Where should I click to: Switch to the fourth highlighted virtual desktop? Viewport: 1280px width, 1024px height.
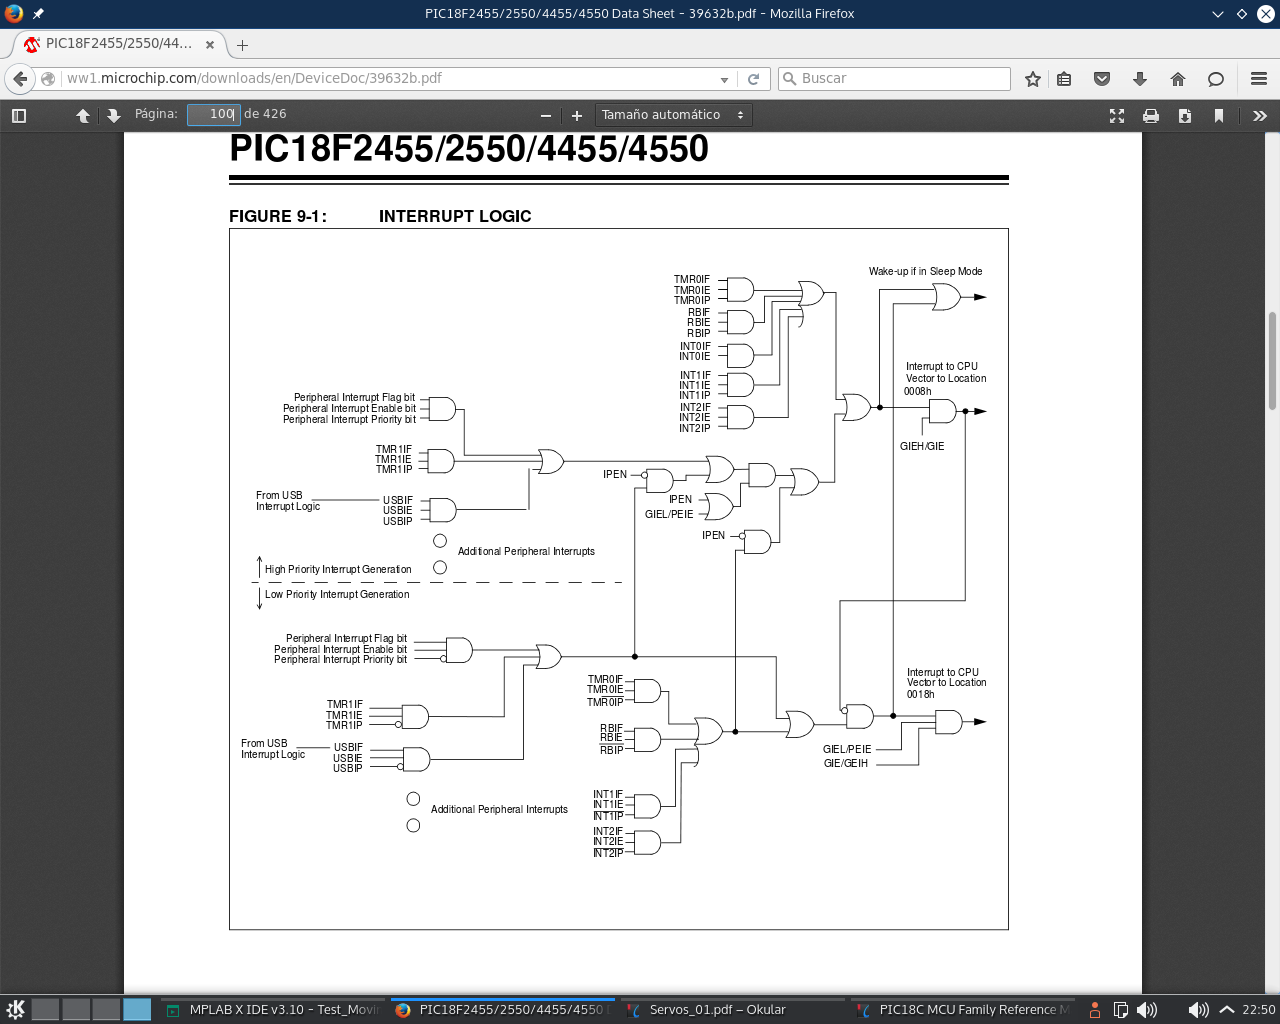click(x=137, y=1009)
